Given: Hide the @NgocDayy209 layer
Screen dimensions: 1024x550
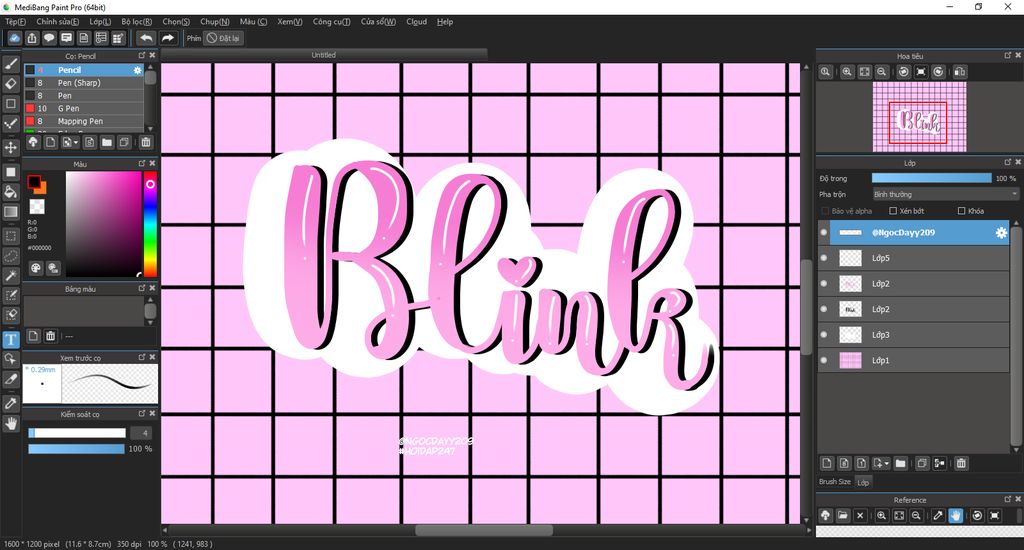Looking at the screenshot, I should pos(824,233).
